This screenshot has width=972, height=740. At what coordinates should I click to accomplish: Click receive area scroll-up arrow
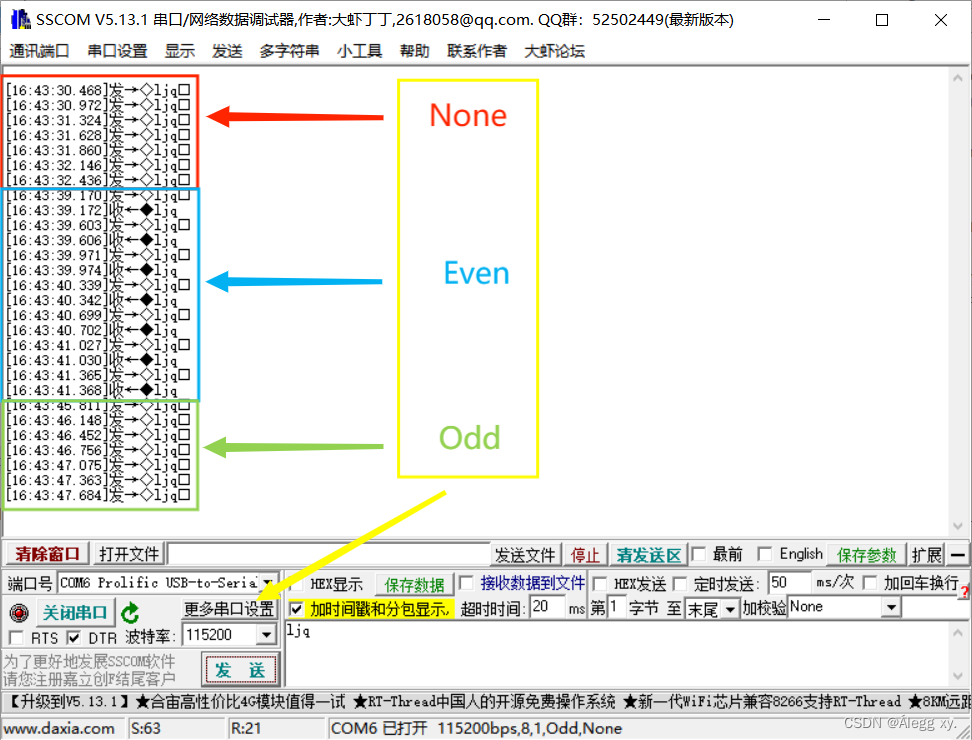click(958, 78)
